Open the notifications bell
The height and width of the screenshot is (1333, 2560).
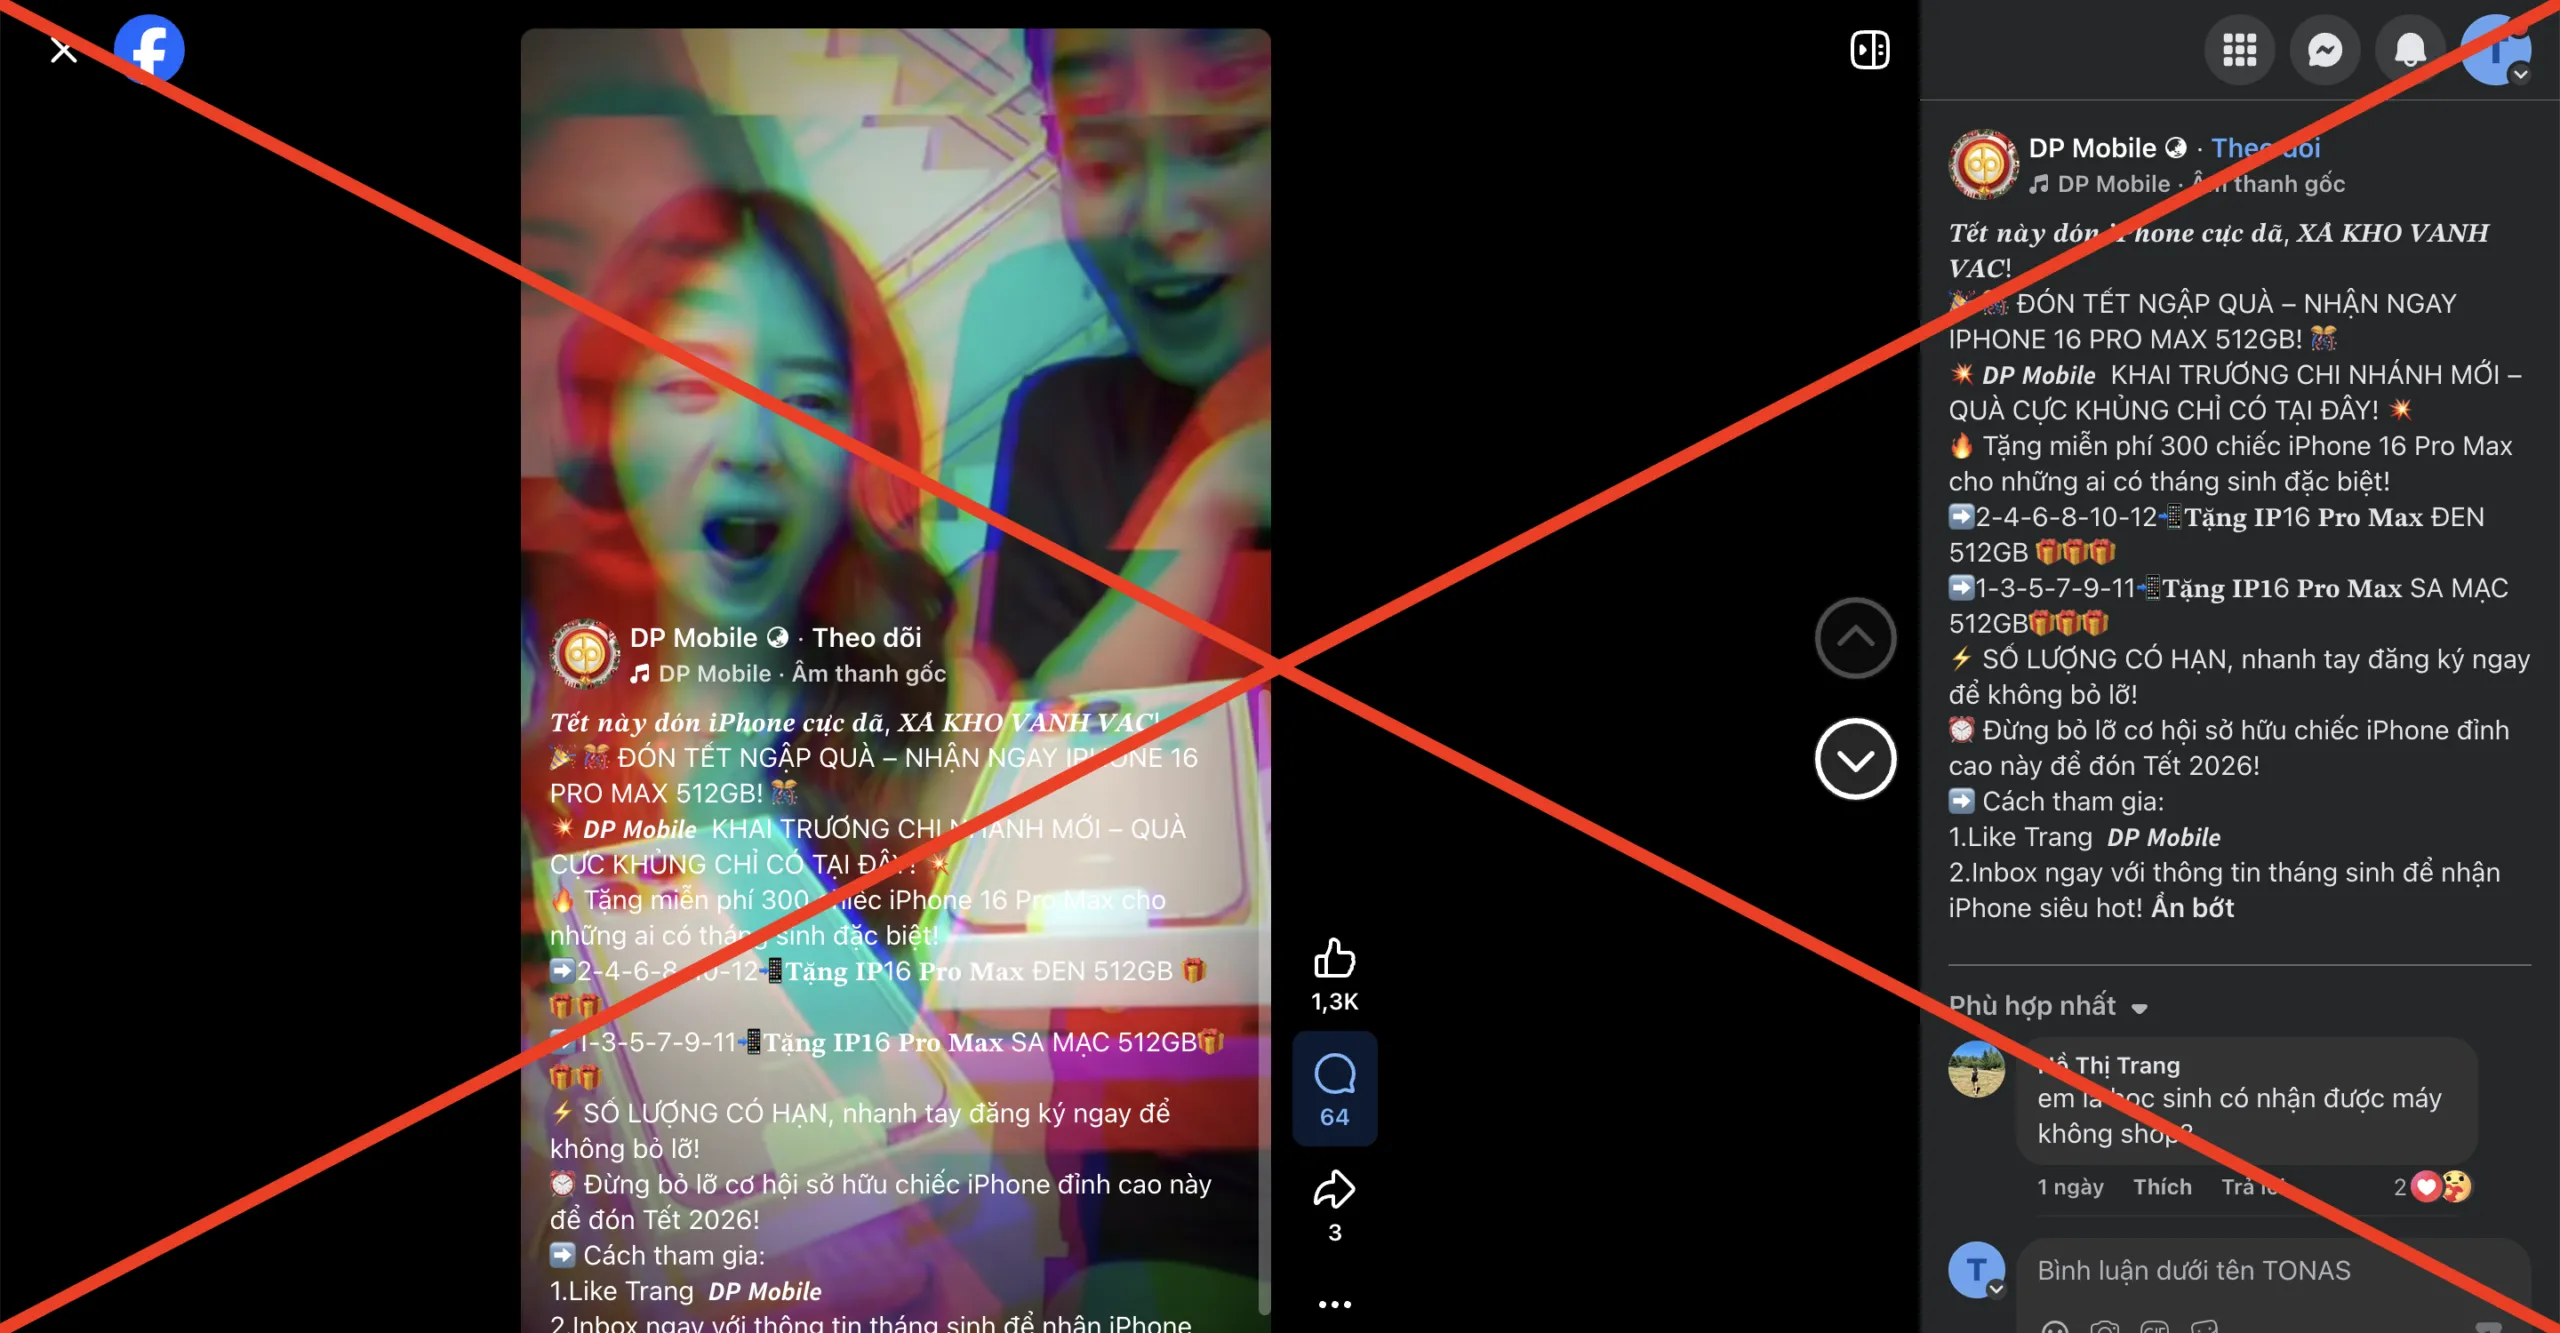2410,49
